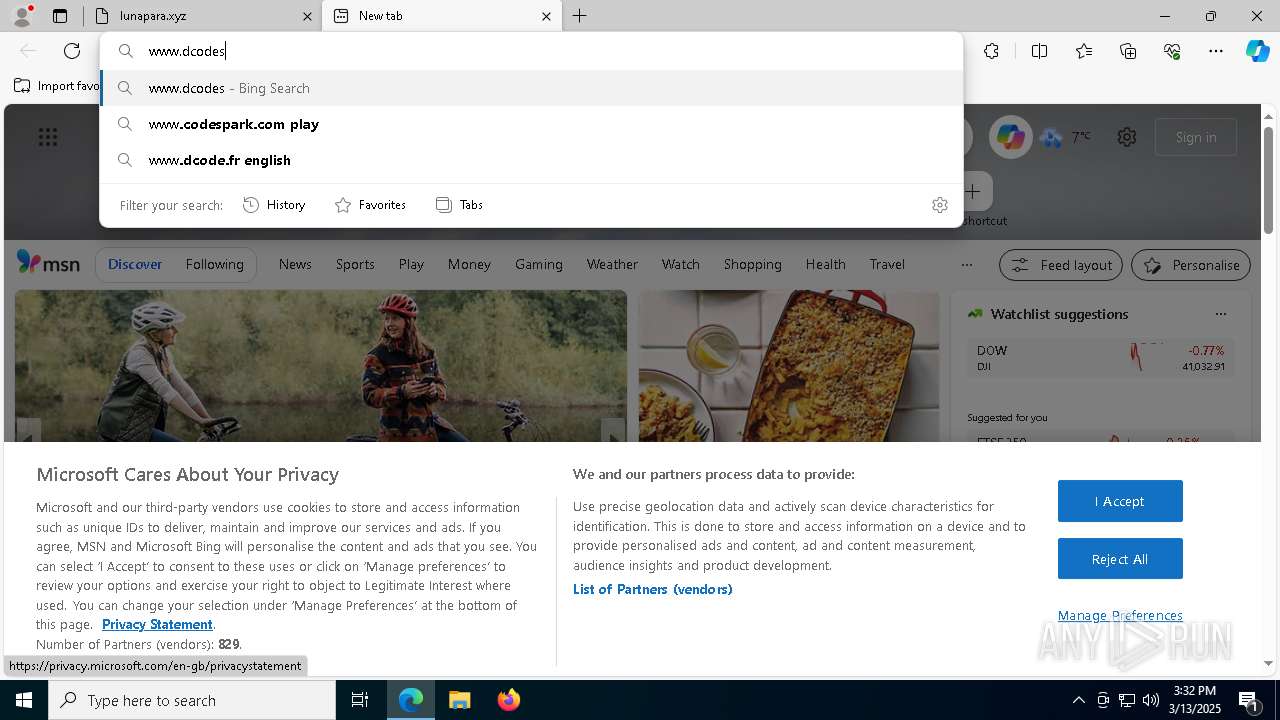Open weather widget showing 7°C
This screenshot has height=720, width=1280.
coord(1066,137)
